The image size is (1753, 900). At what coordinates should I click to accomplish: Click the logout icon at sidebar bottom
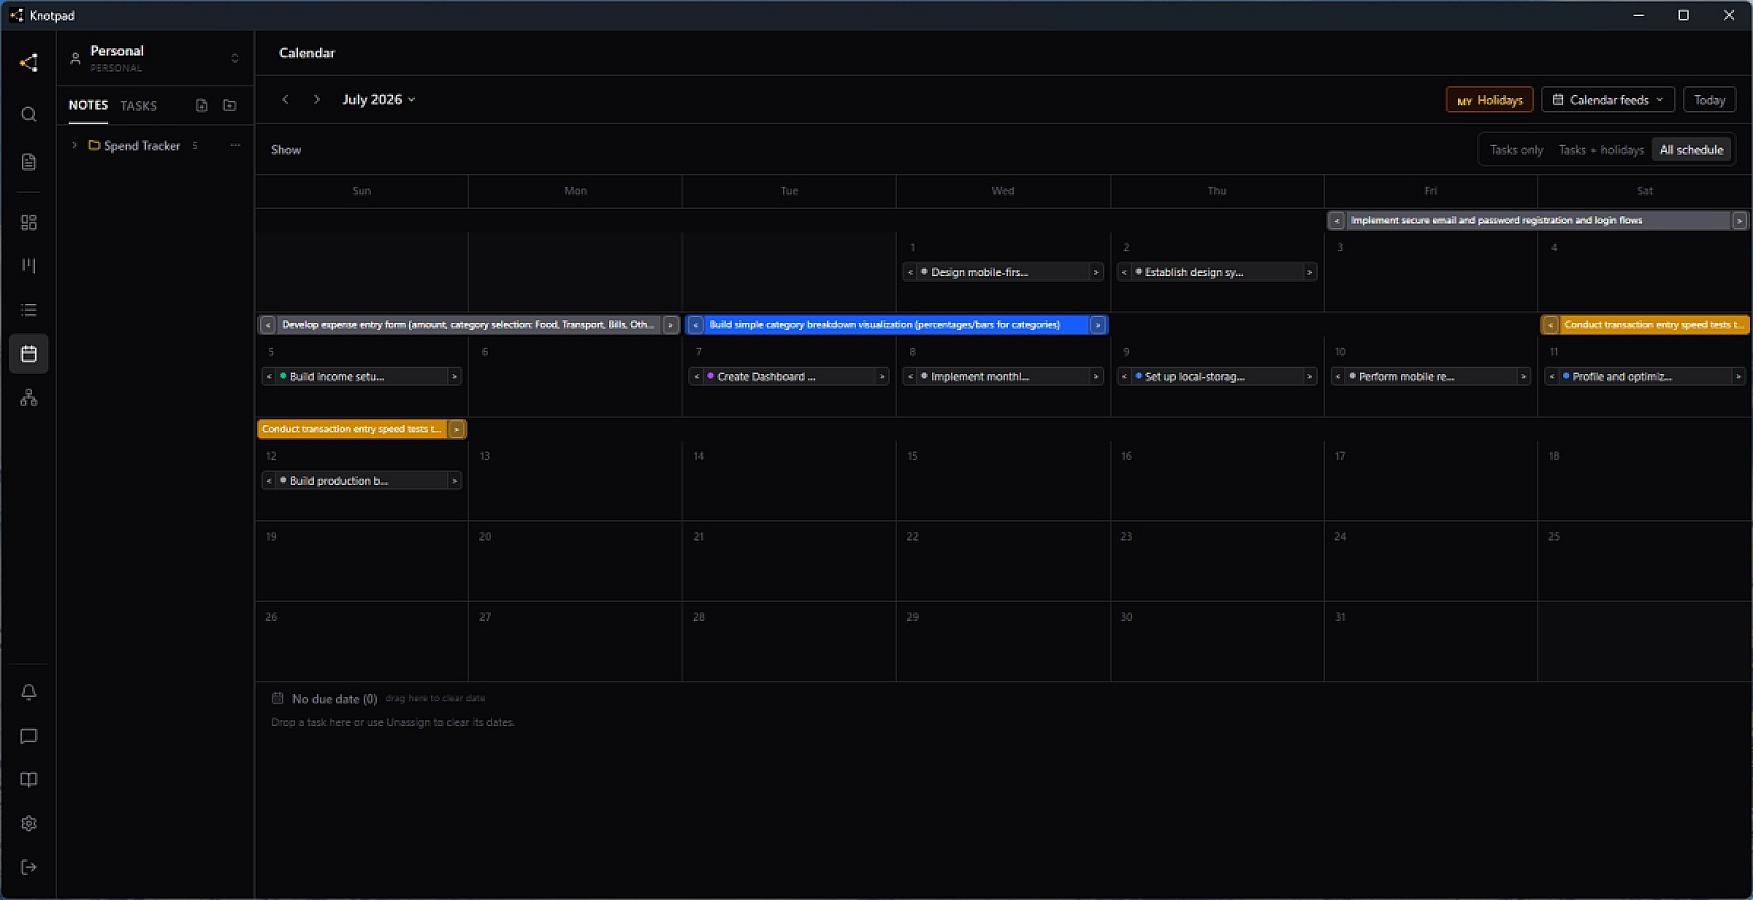pyautogui.click(x=29, y=867)
